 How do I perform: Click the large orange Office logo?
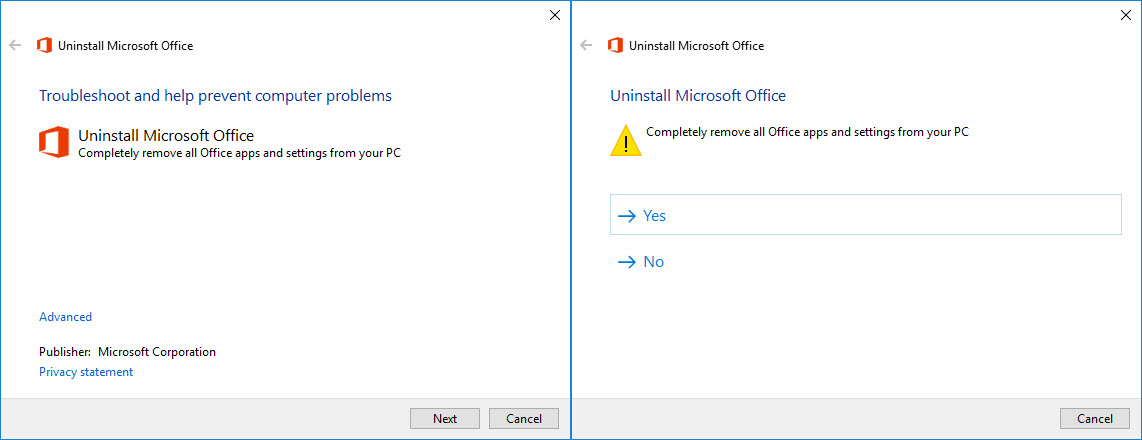tap(54, 142)
